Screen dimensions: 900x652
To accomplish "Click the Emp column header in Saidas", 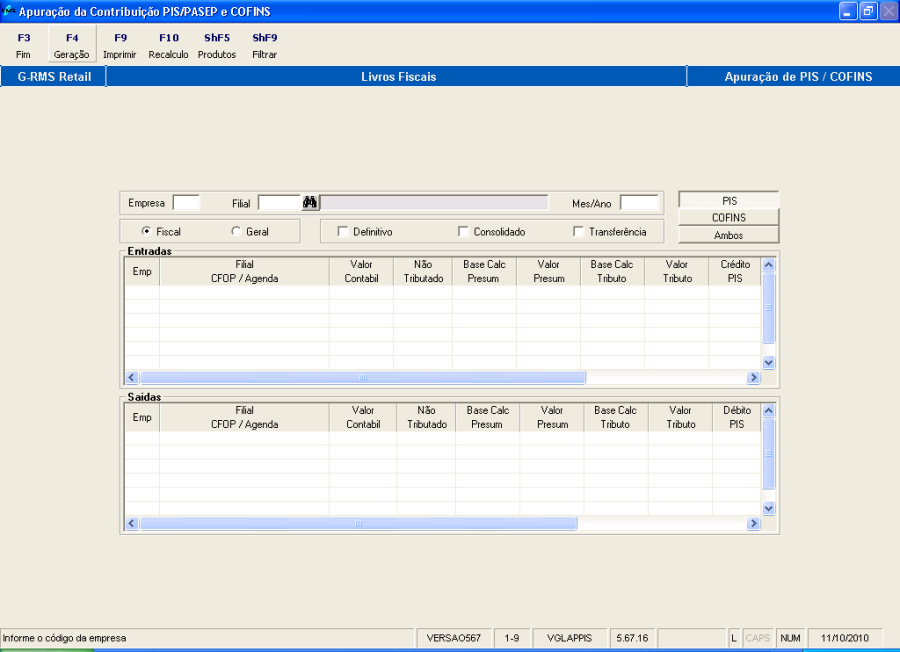I will 142,417.
